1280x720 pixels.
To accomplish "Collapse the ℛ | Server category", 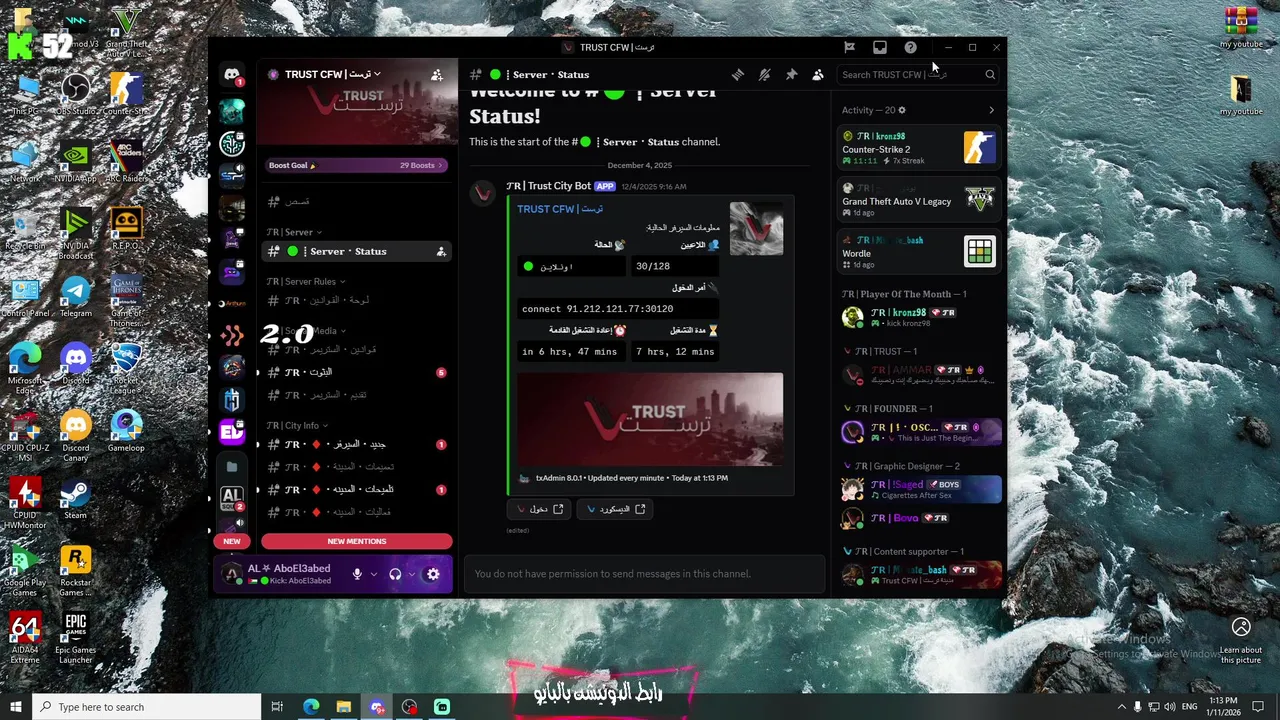I will [x=293, y=232].
